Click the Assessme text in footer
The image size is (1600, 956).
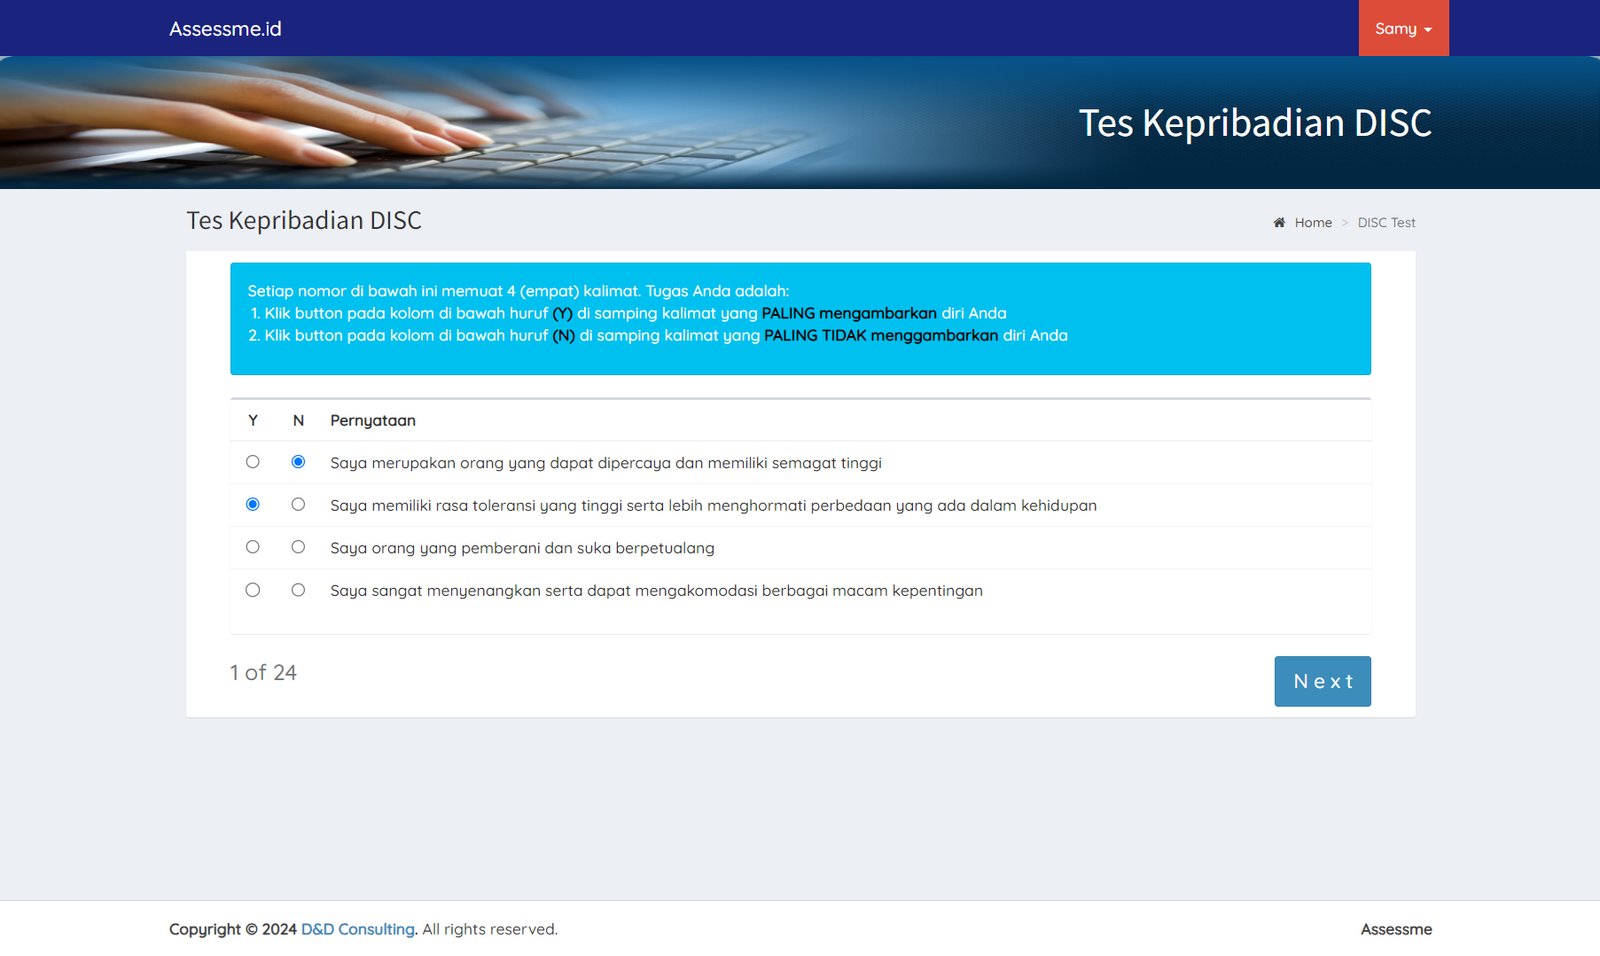[1396, 929]
